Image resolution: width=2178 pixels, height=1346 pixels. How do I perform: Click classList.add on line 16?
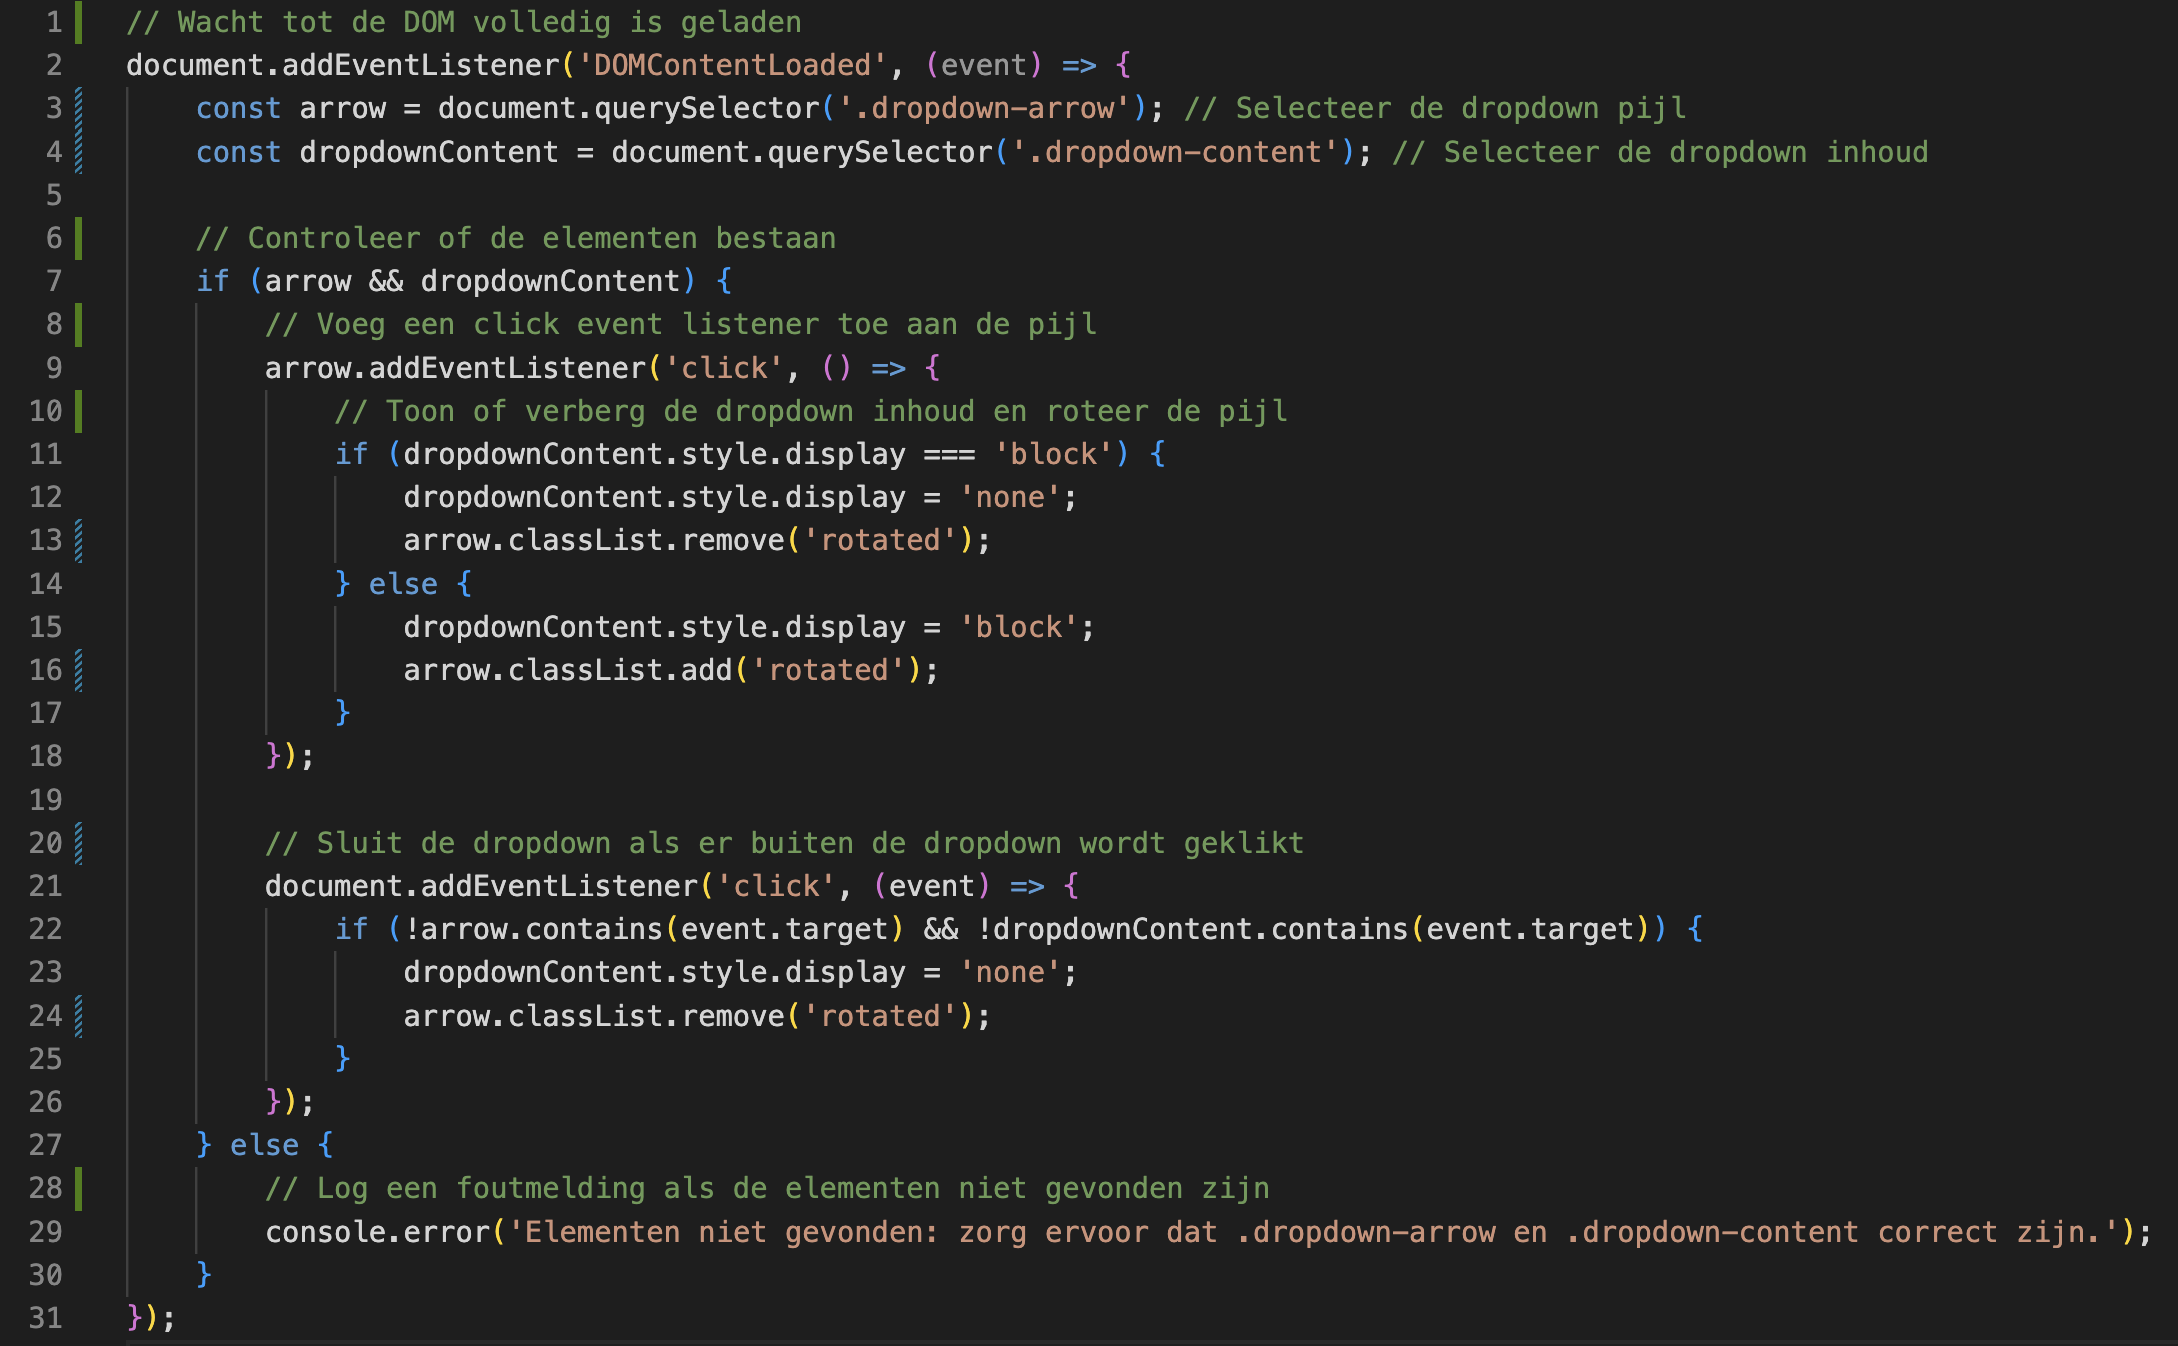(x=620, y=670)
